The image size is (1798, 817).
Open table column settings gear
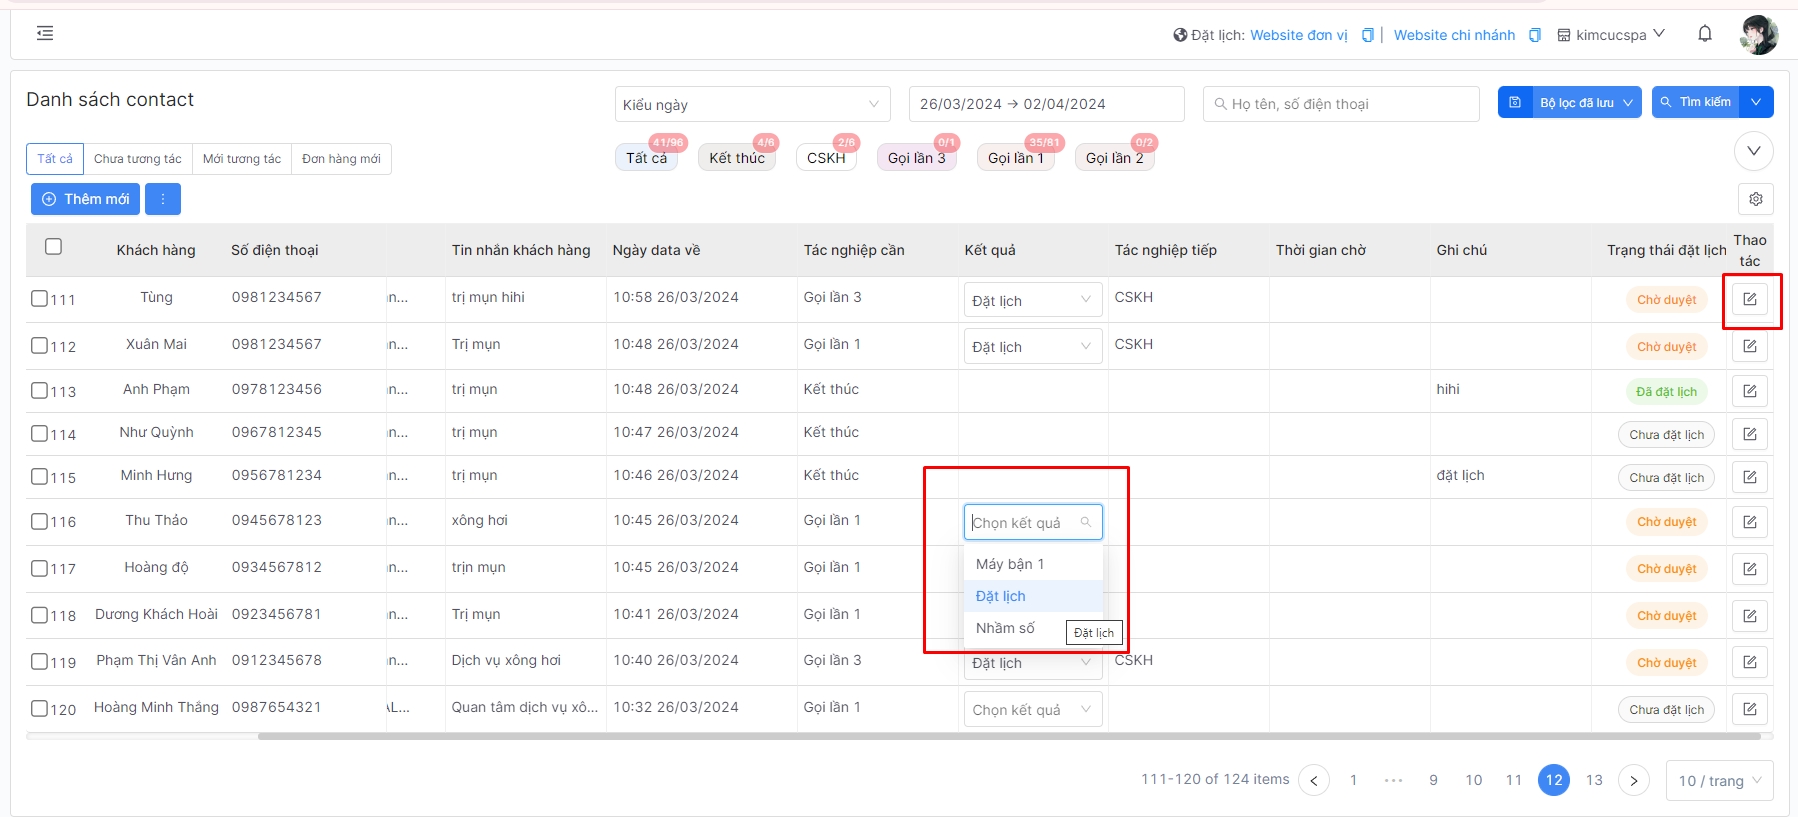1755,199
